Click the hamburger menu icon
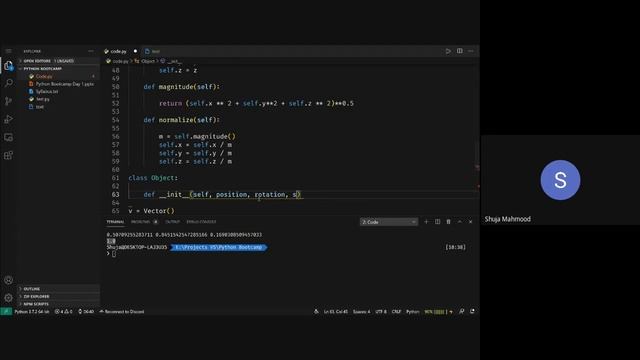 tap(9, 51)
